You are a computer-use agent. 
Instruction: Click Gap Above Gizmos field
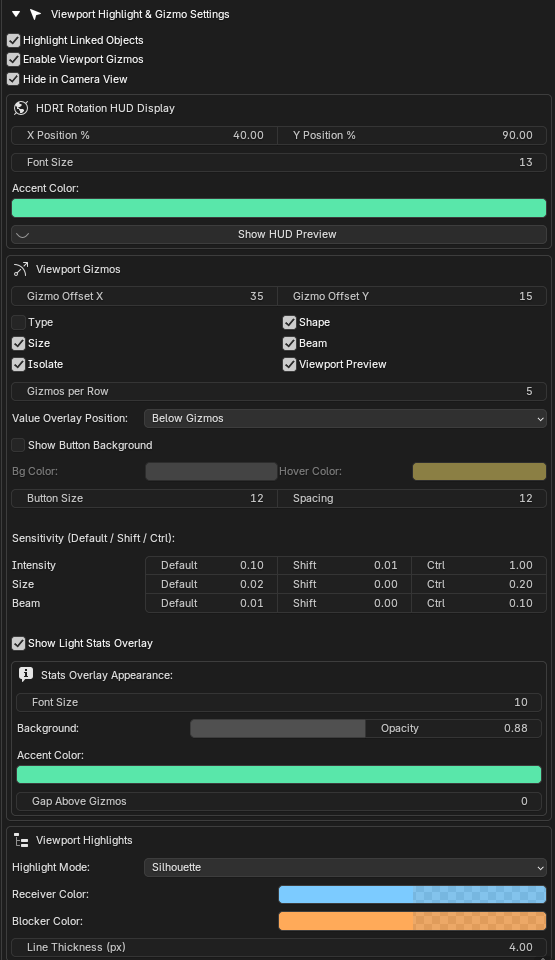279,801
